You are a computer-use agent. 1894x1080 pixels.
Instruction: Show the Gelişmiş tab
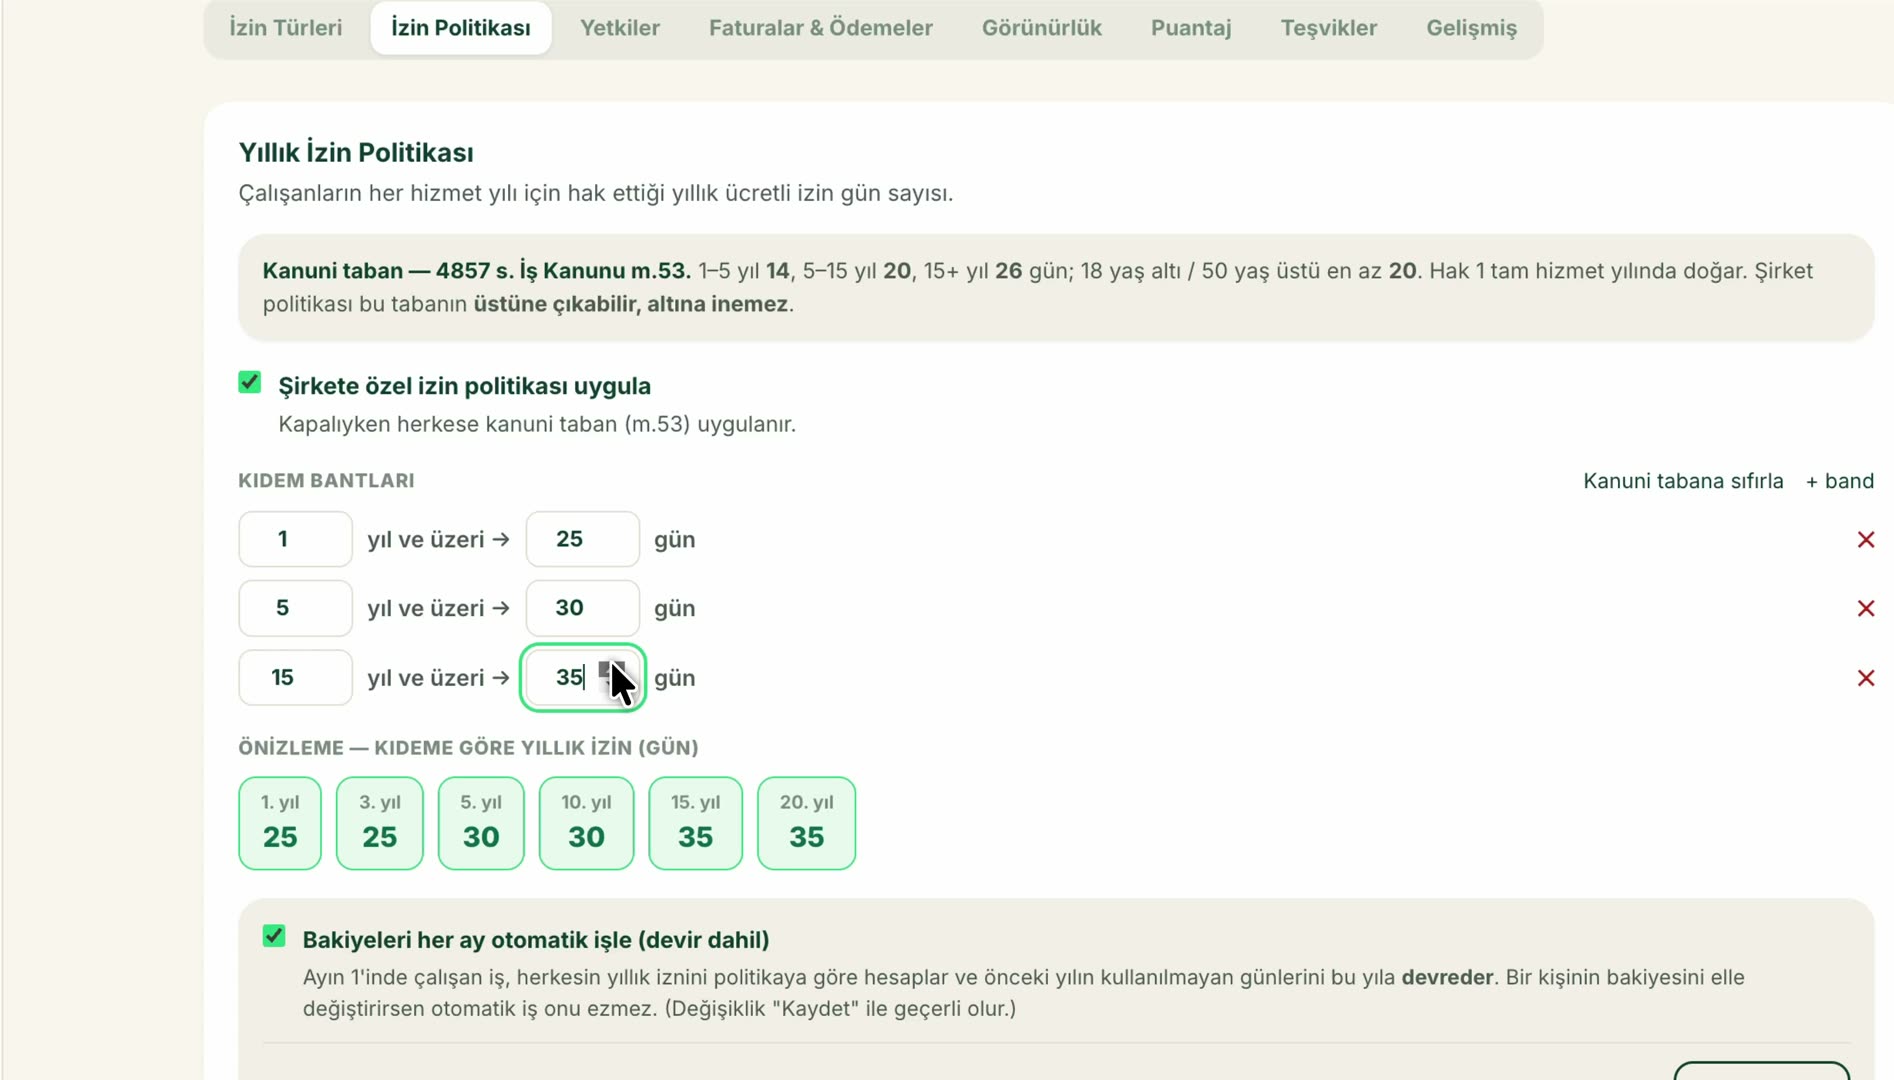click(x=1472, y=28)
